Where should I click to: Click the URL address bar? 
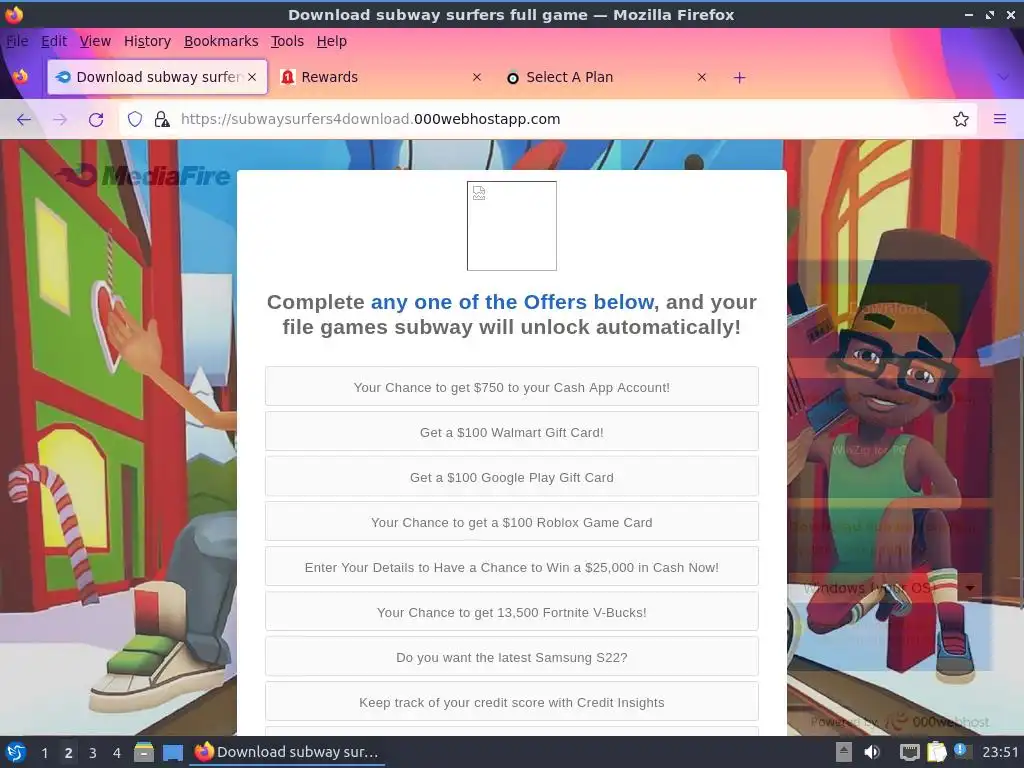pos(549,119)
